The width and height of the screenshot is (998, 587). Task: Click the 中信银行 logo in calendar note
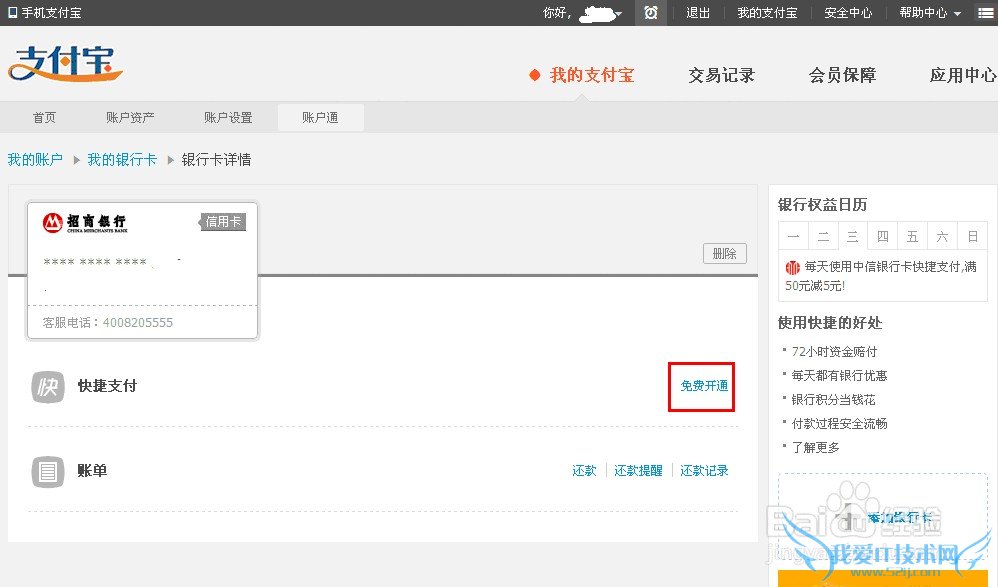click(x=792, y=267)
